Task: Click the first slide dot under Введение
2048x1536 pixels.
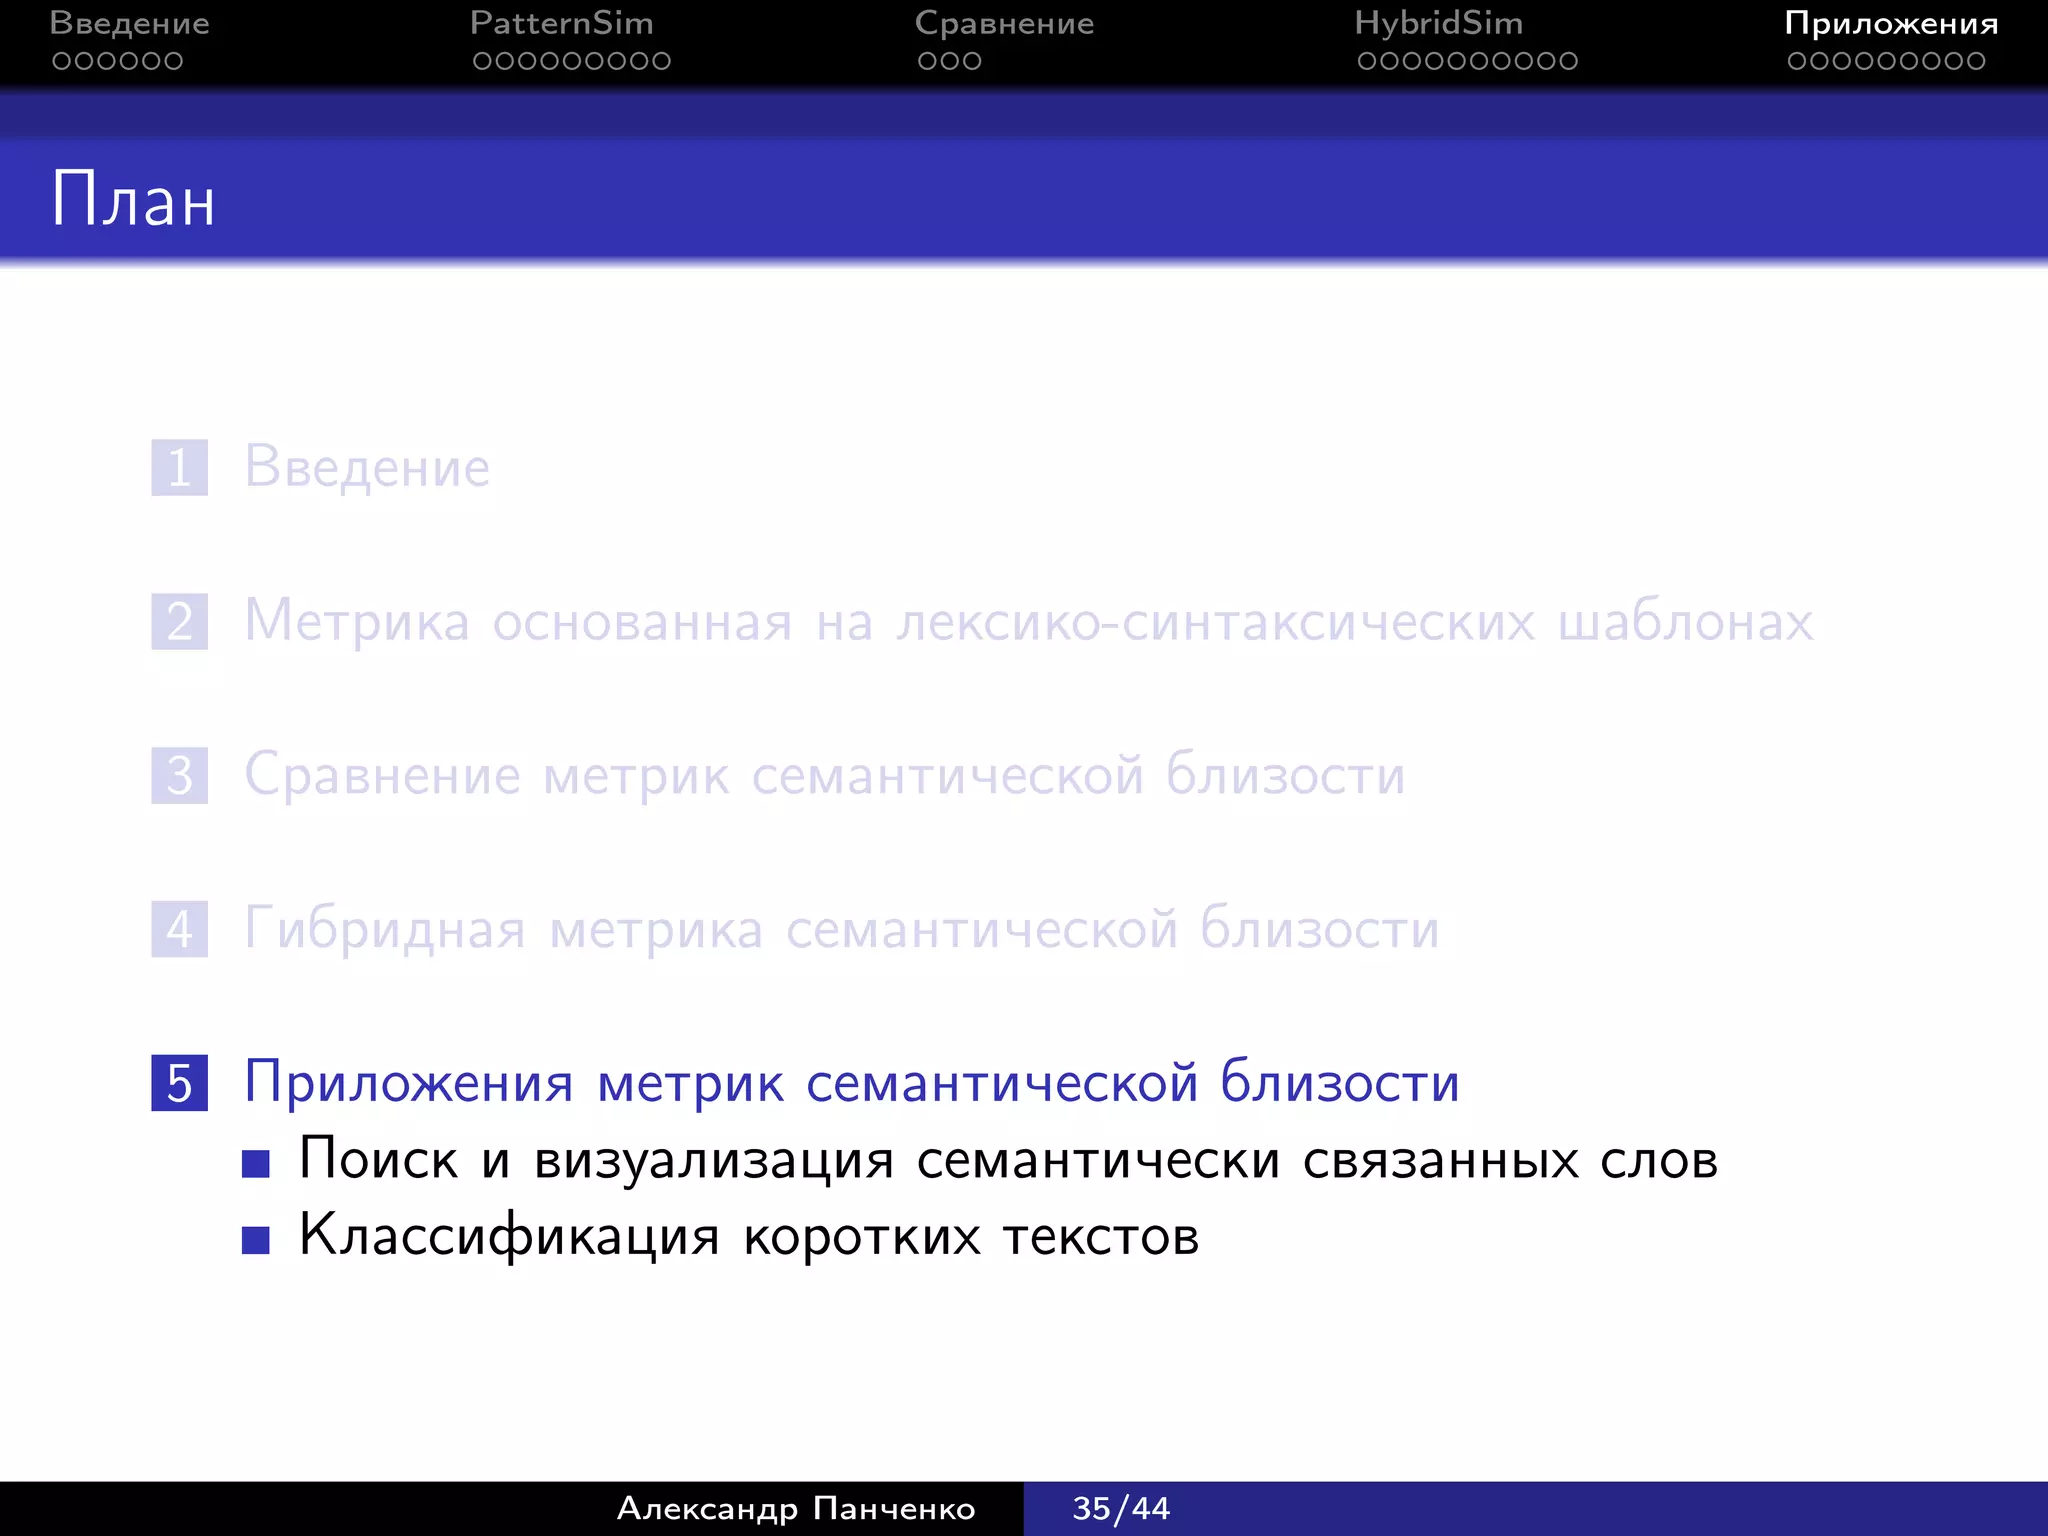Action: tap(62, 61)
